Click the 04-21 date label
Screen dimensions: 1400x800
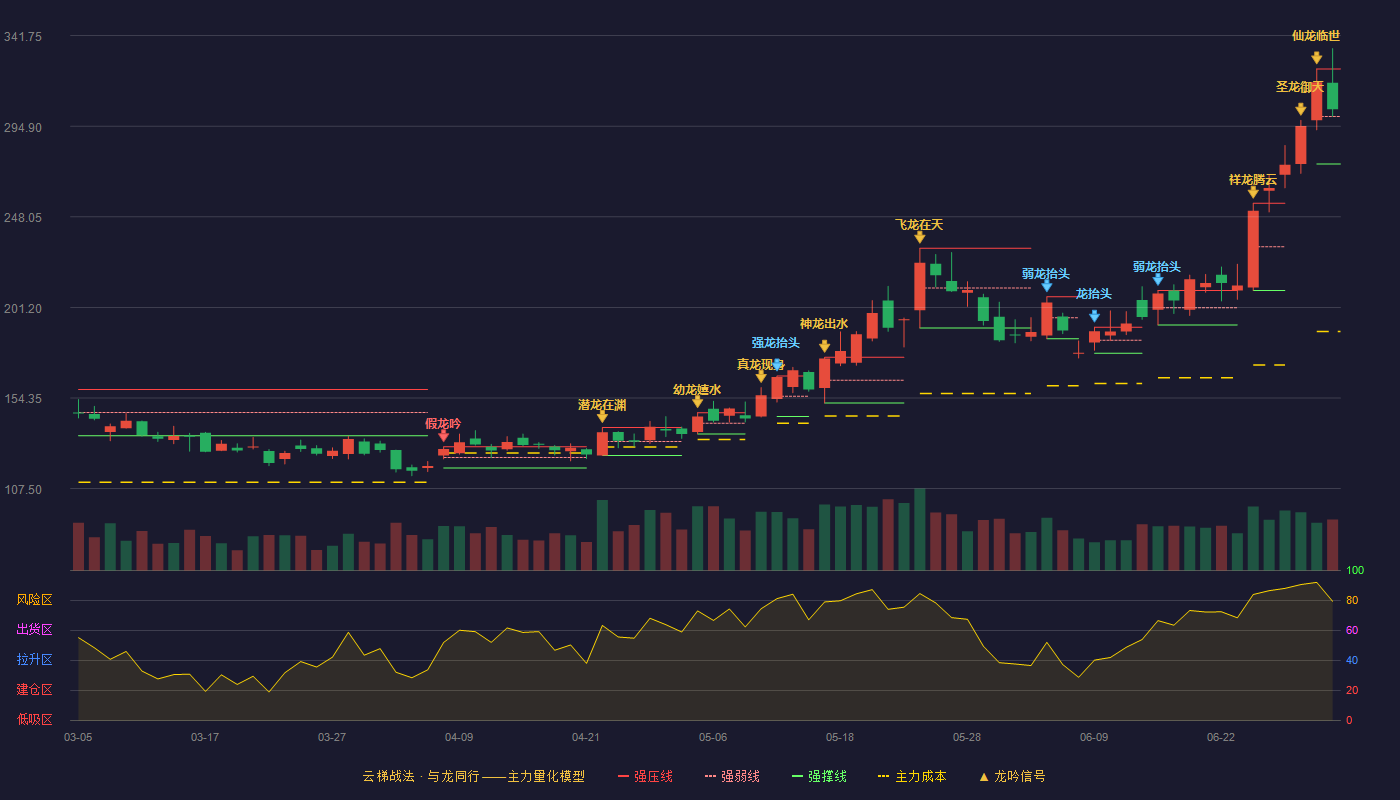coord(586,737)
